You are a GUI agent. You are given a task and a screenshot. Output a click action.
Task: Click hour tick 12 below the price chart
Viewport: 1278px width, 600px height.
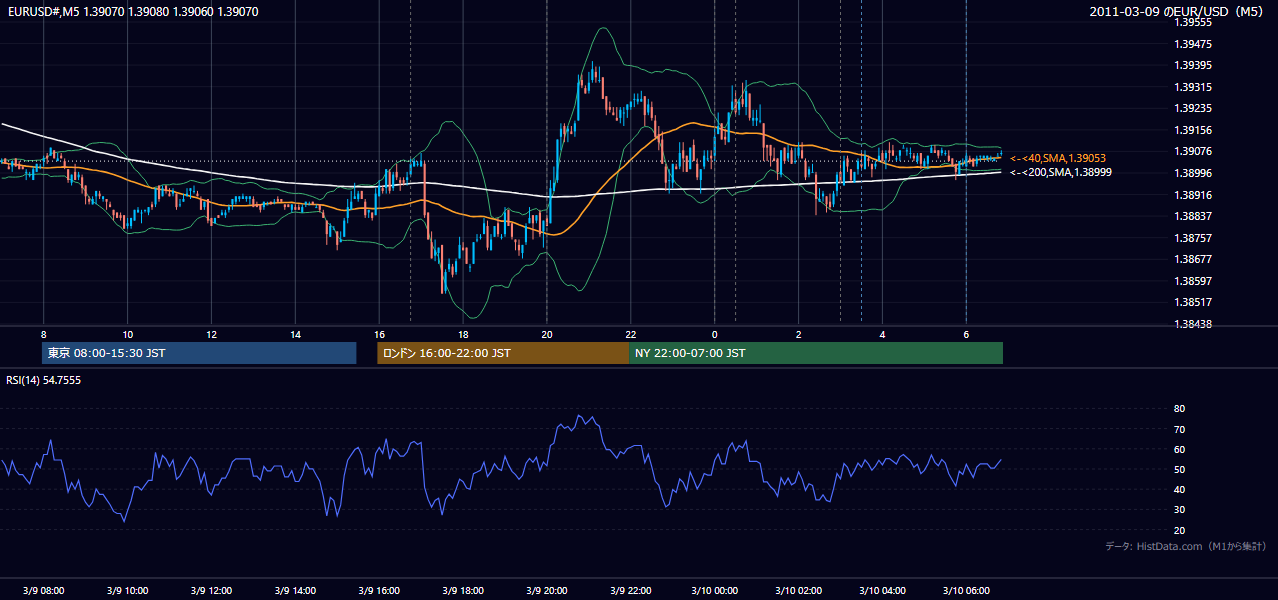pyautogui.click(x=211, y=334)
